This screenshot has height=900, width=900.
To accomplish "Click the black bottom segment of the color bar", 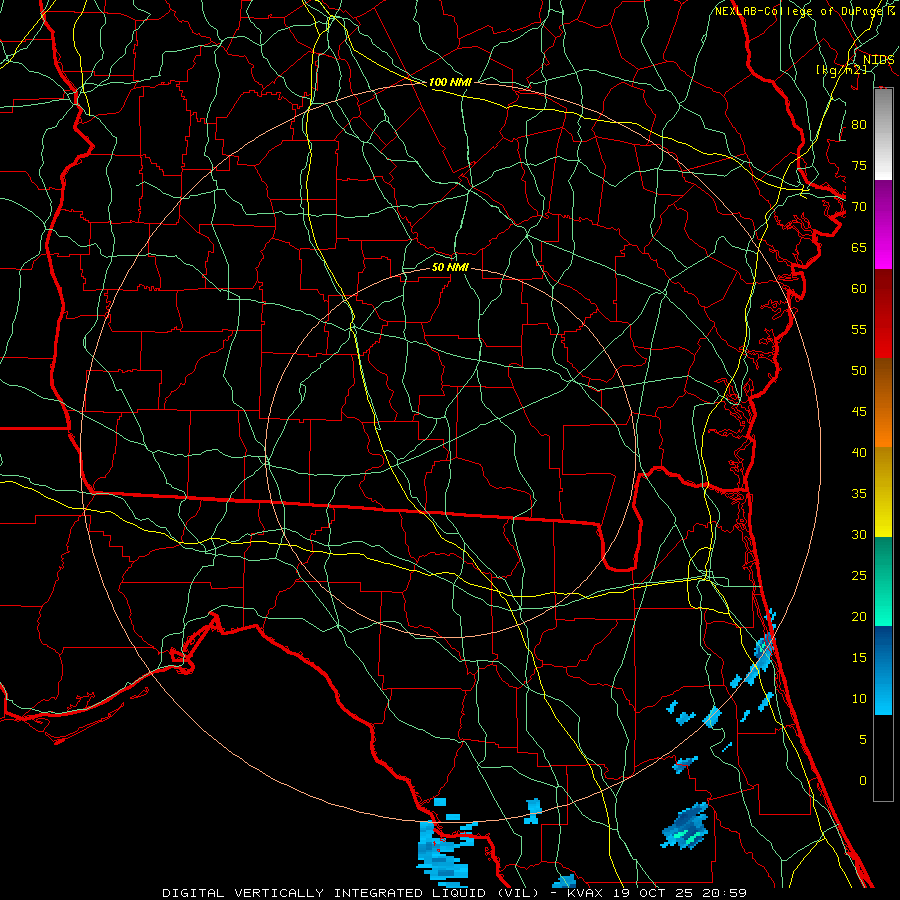I will (883, 758).
